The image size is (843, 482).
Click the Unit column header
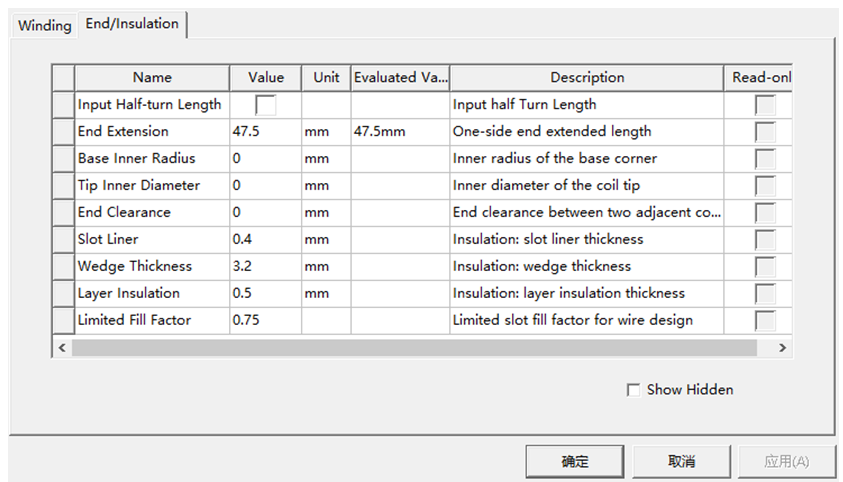[x=326, y=78]
